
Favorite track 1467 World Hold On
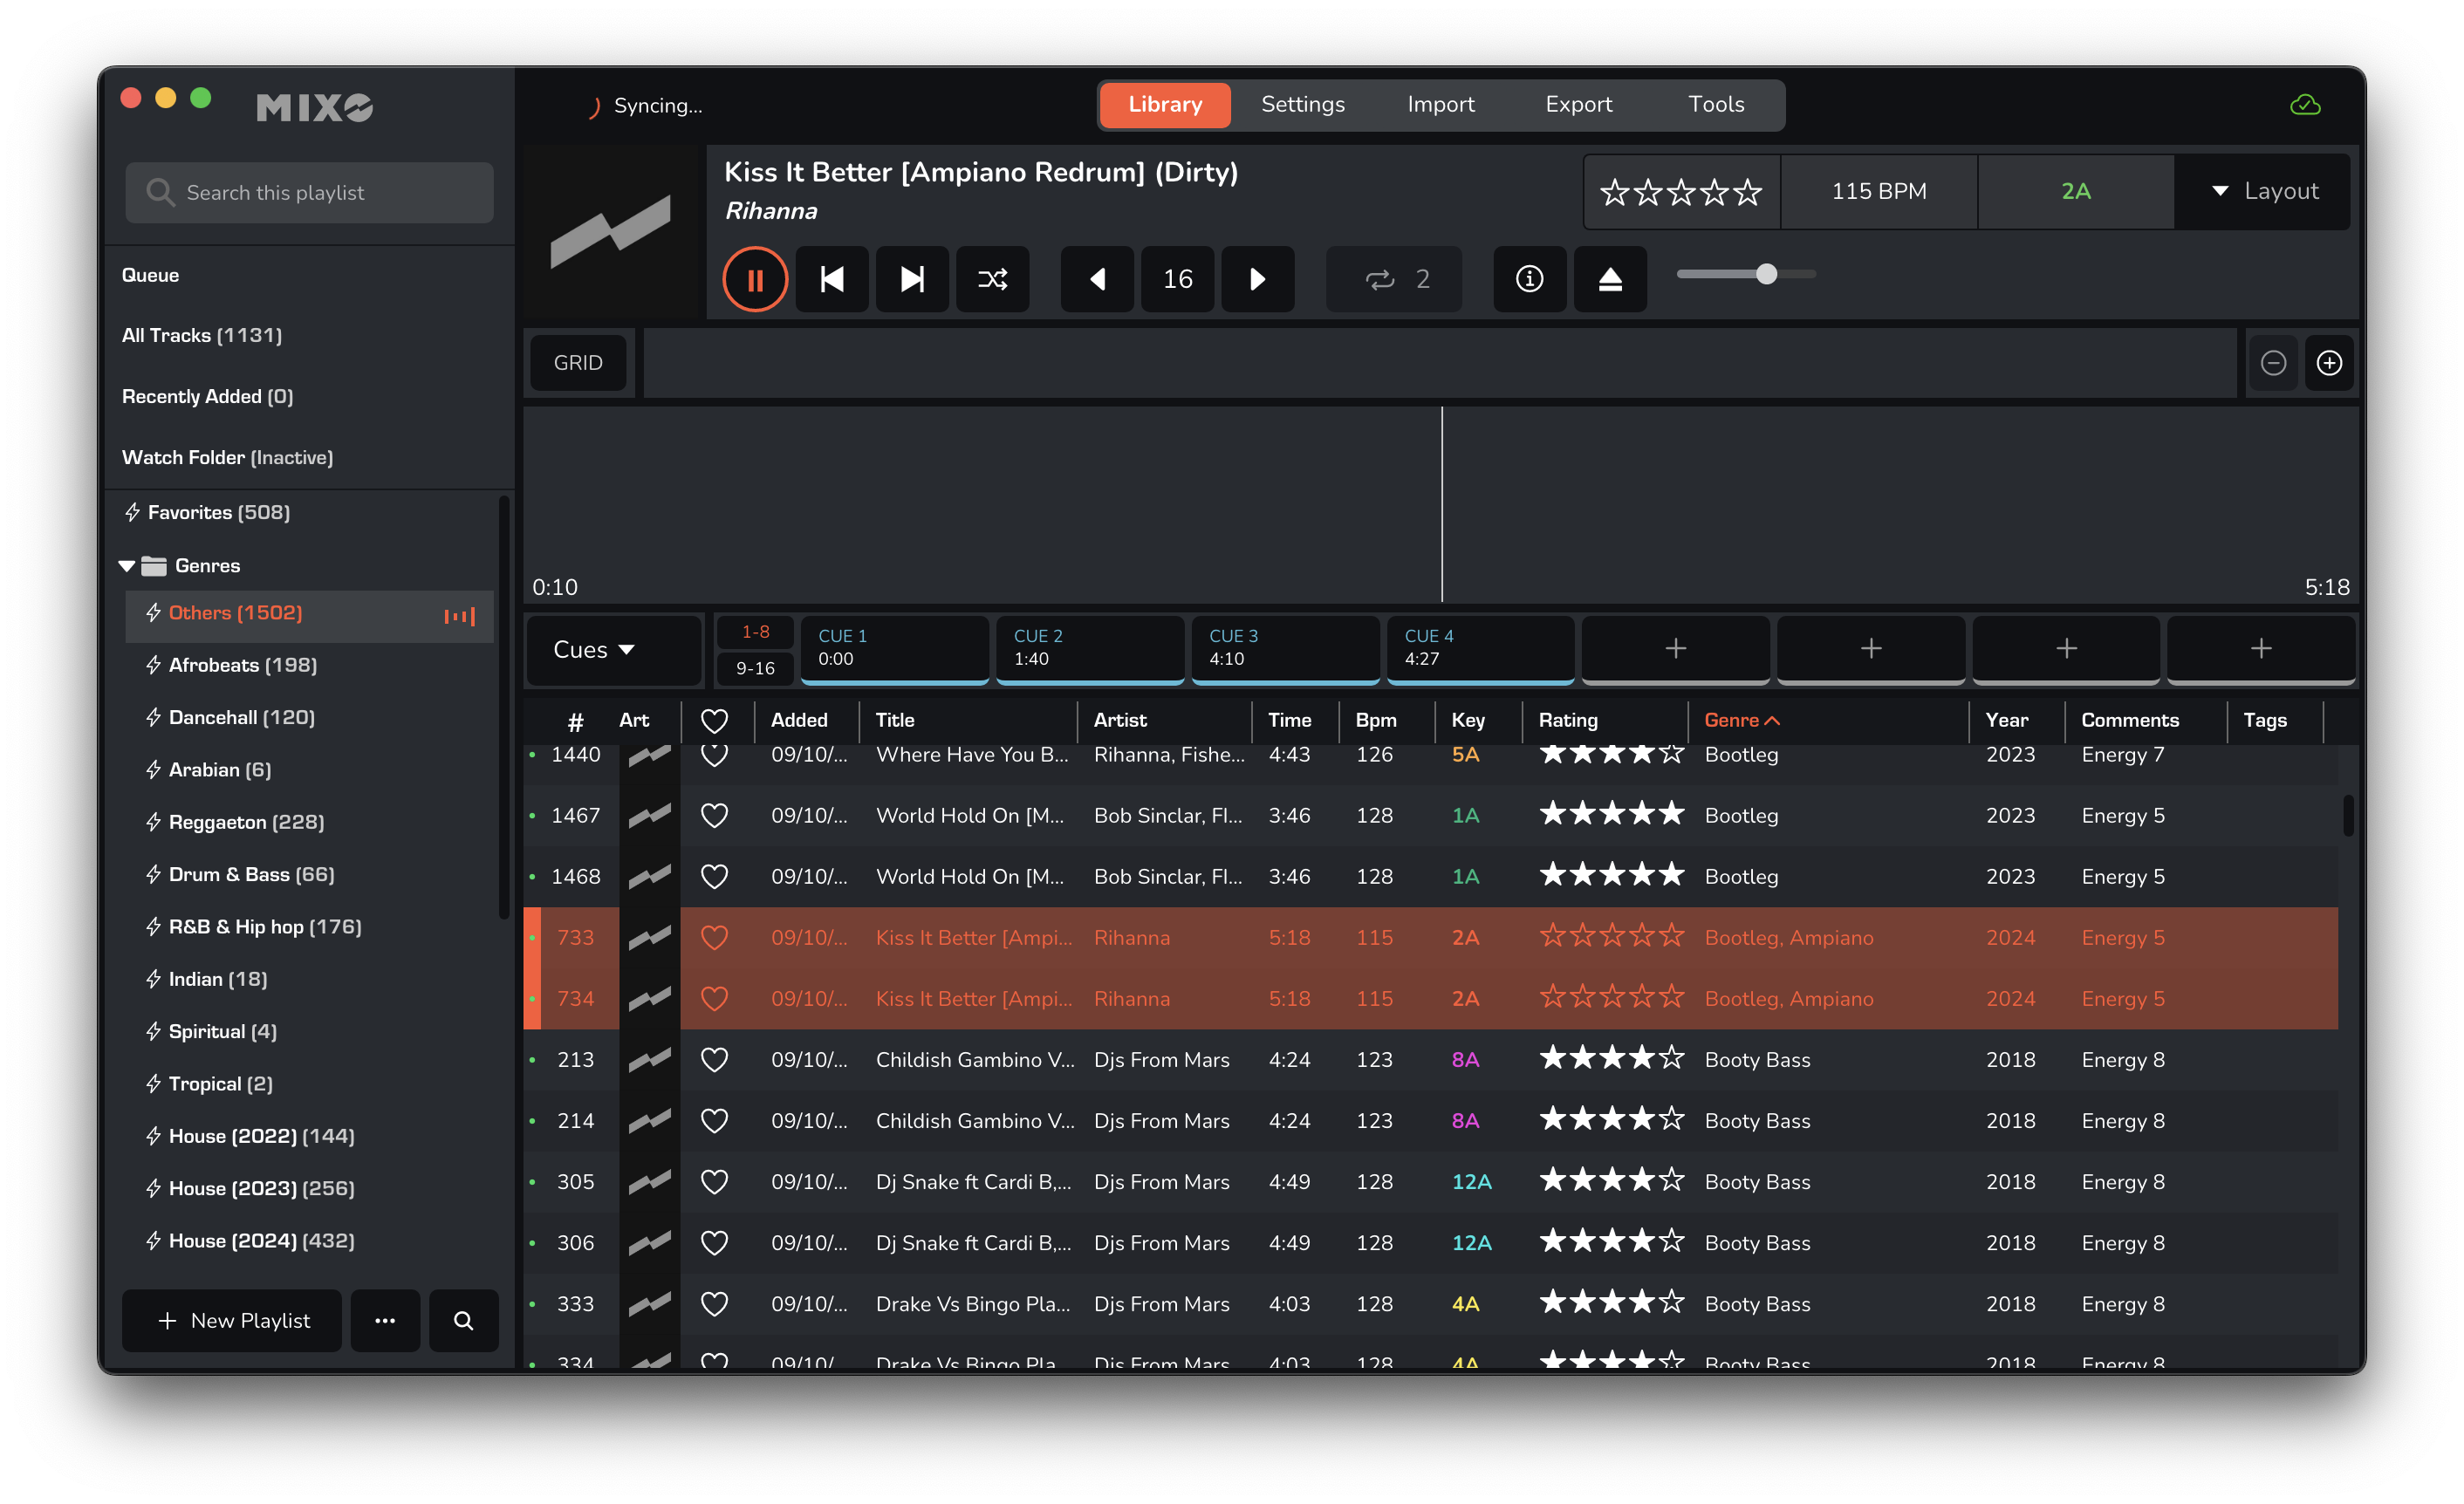coord(714,816)
